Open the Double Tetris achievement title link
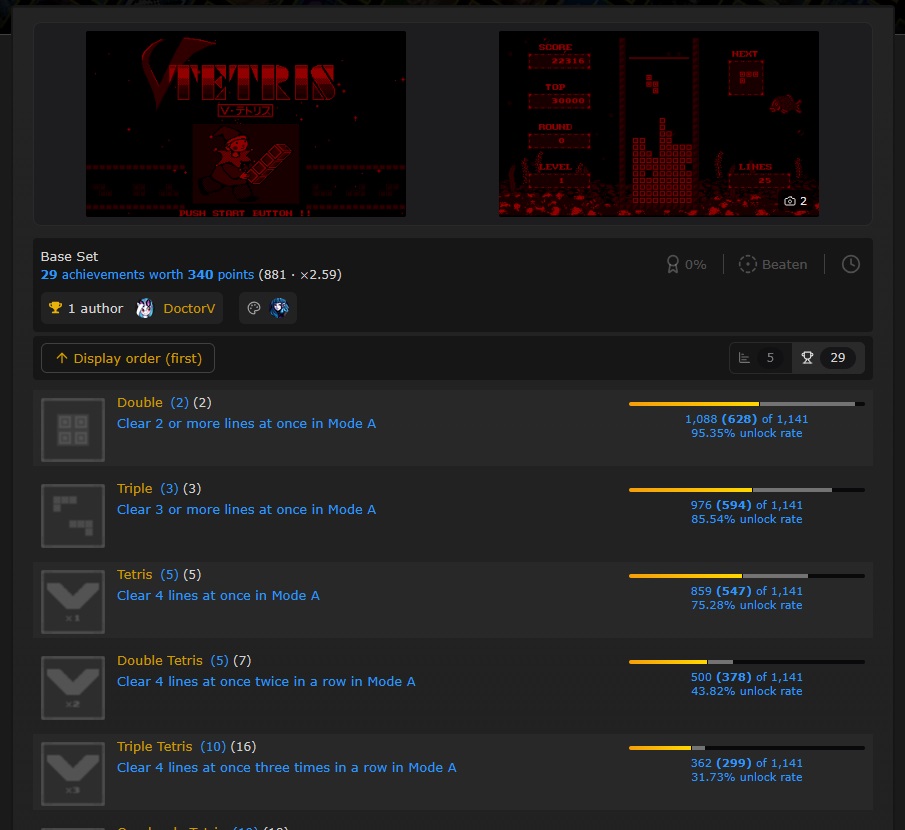 click(160, 660)
